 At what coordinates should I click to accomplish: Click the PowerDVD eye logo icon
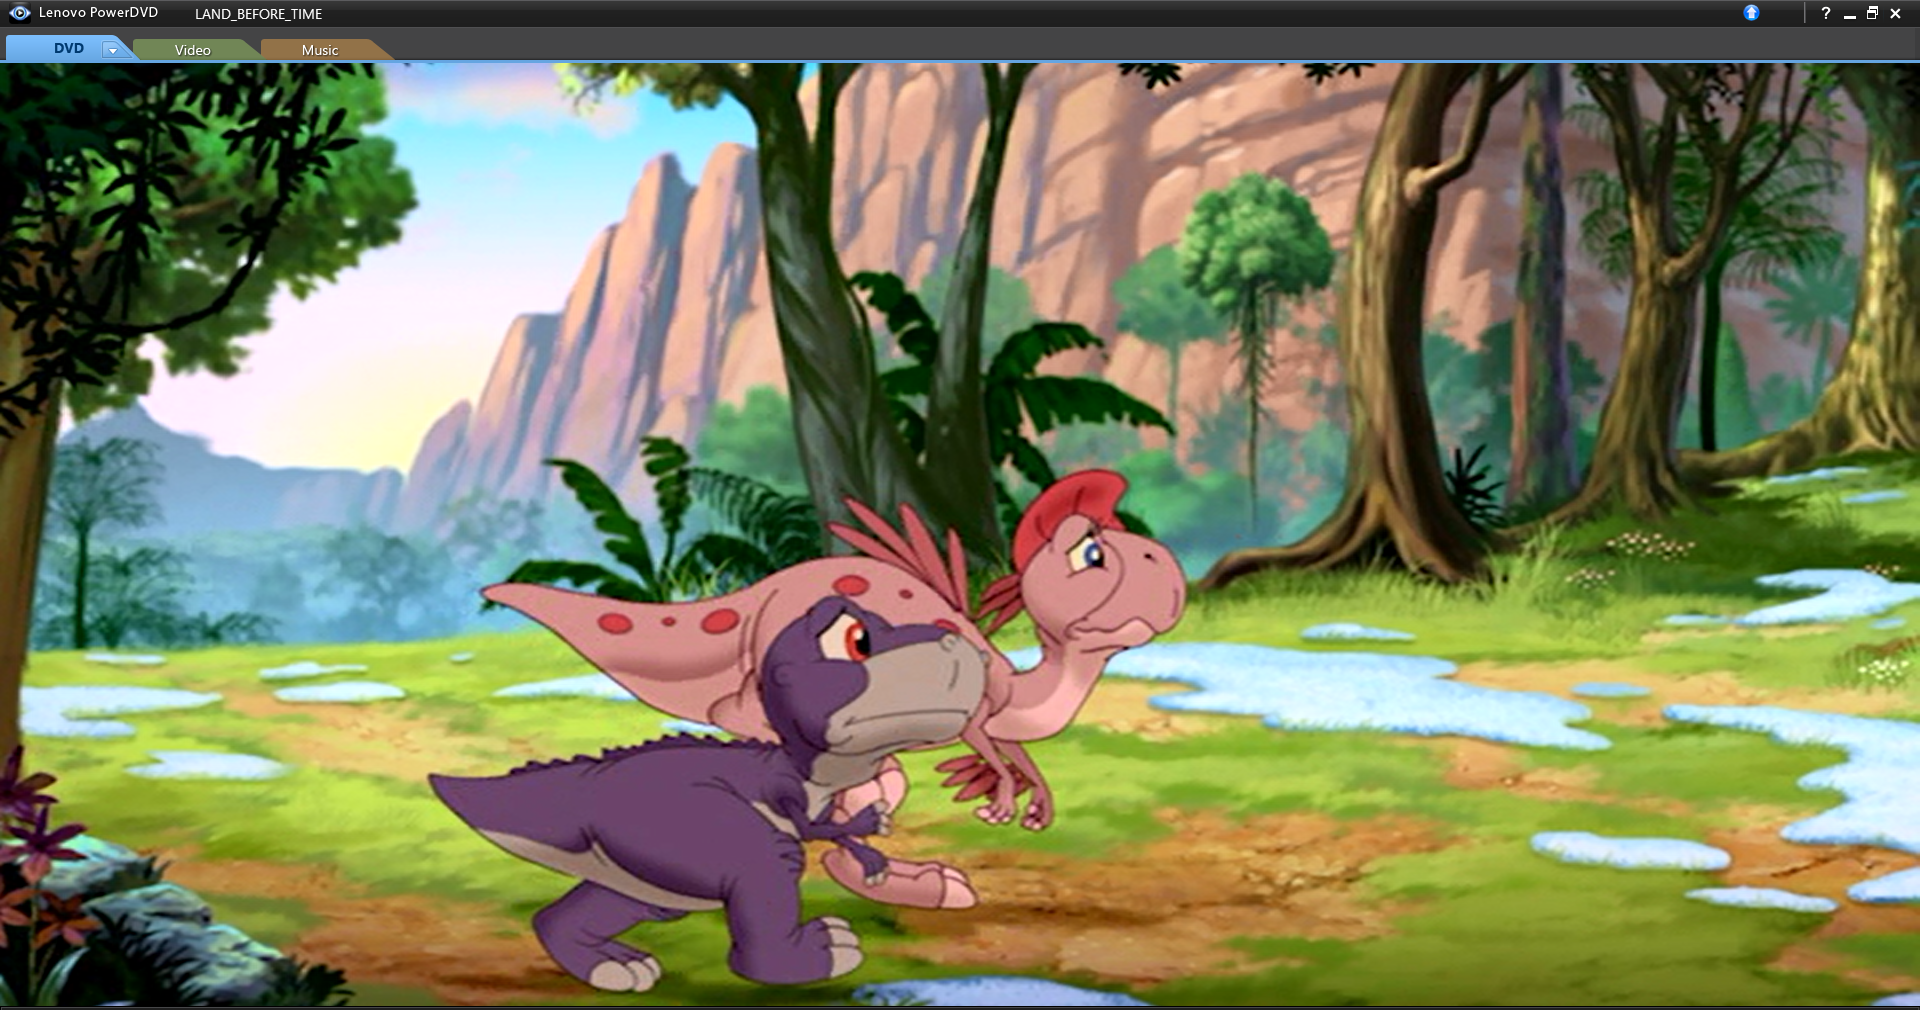point(19,13)
